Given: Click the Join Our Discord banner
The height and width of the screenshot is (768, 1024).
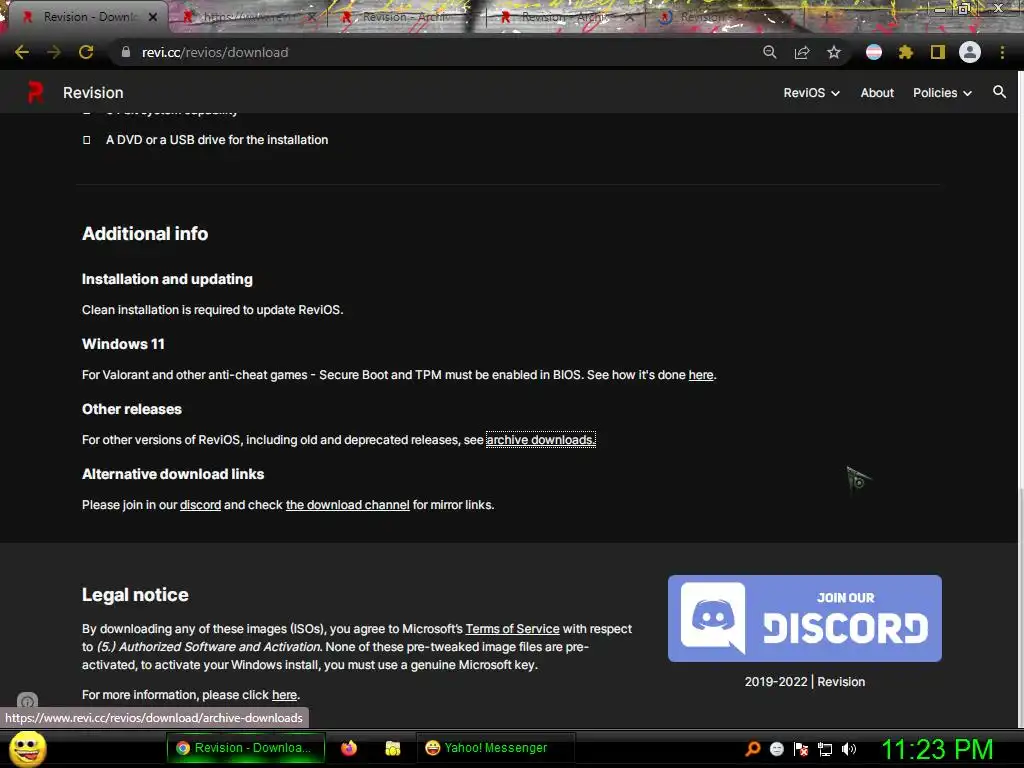Looking at the screenshot, I should click(805, 618).
